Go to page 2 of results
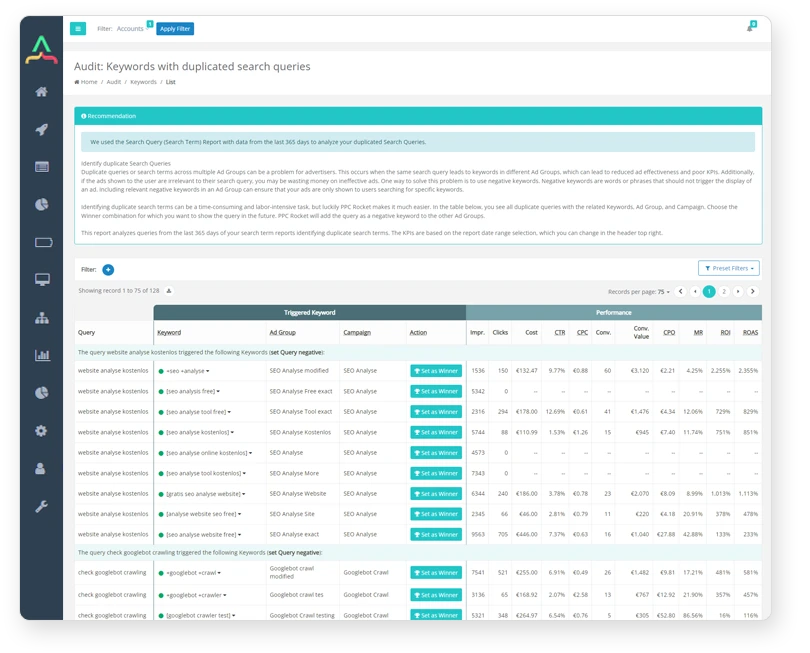The height and width of the screenshot is (653, 810). 724,291
